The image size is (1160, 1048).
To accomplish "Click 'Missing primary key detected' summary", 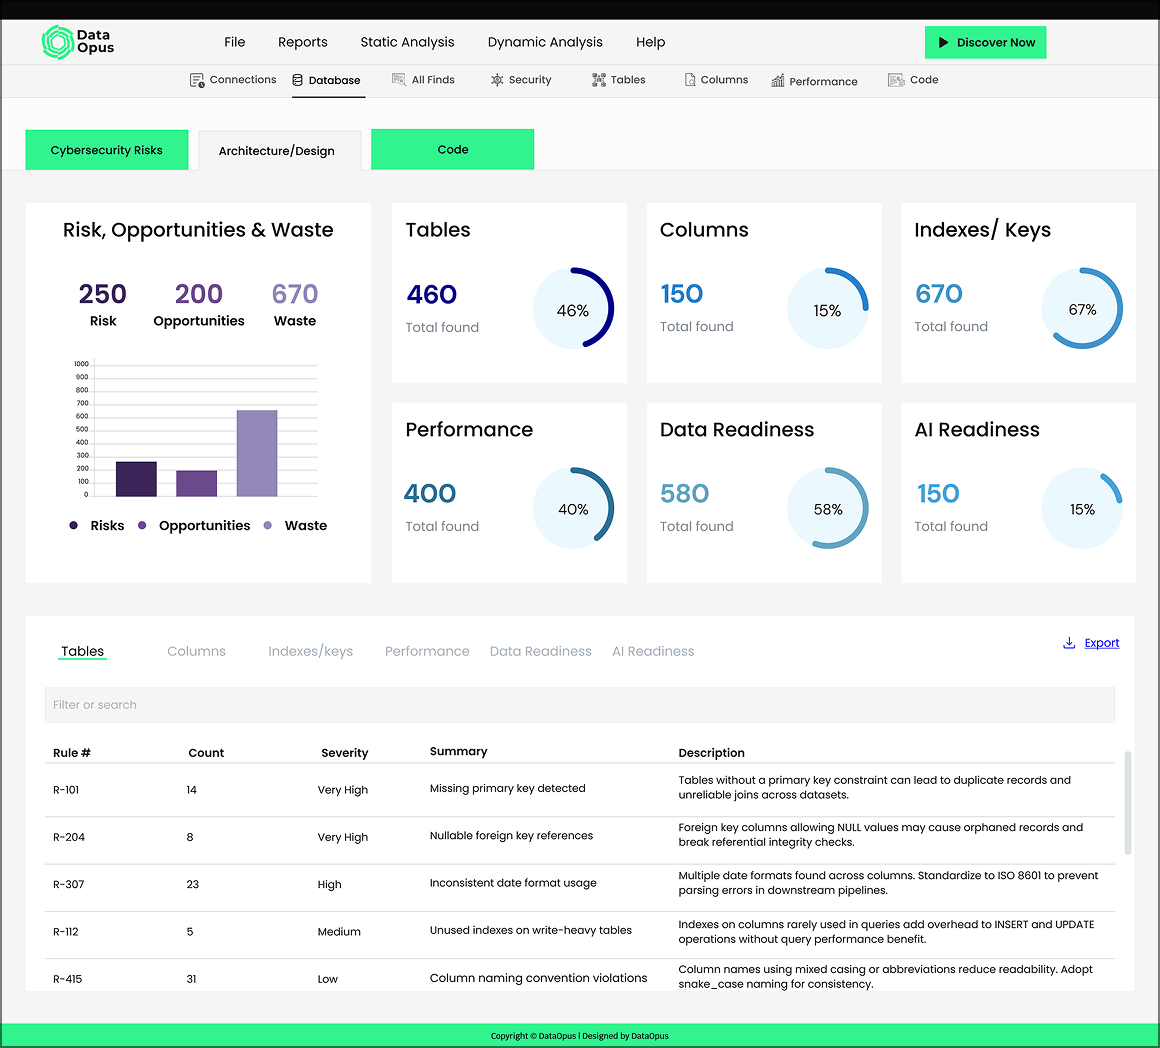I will pos(508,788).
